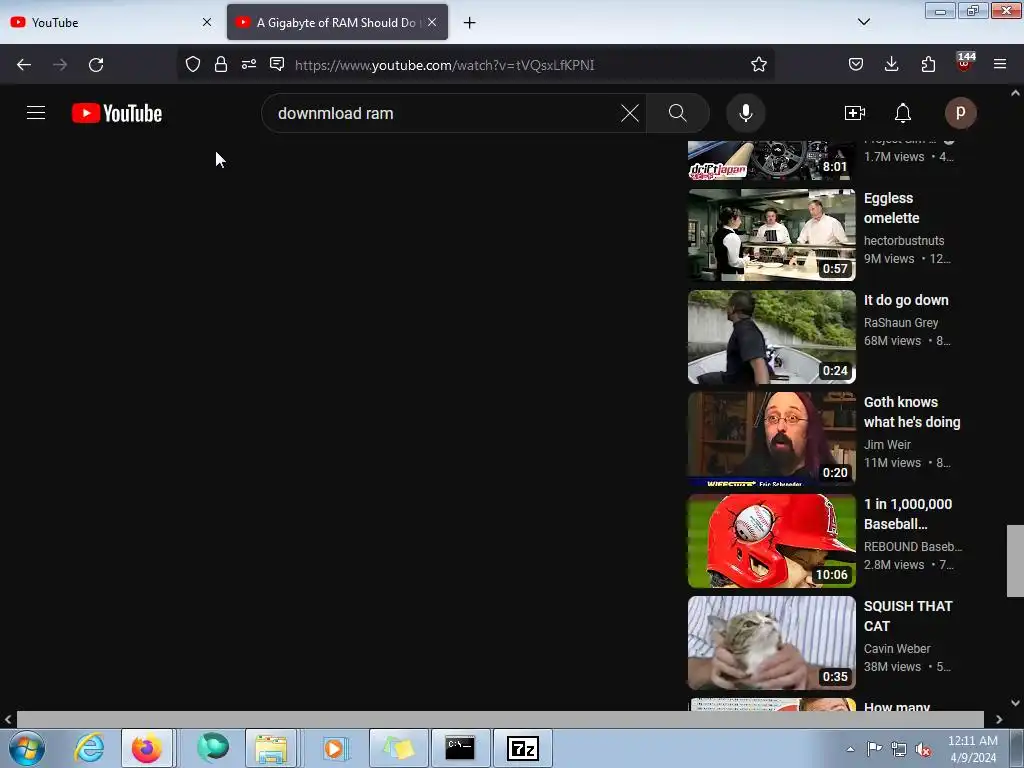Open Goth knows what he's doing title
The image size is (1024, 768).
point(912,412)
